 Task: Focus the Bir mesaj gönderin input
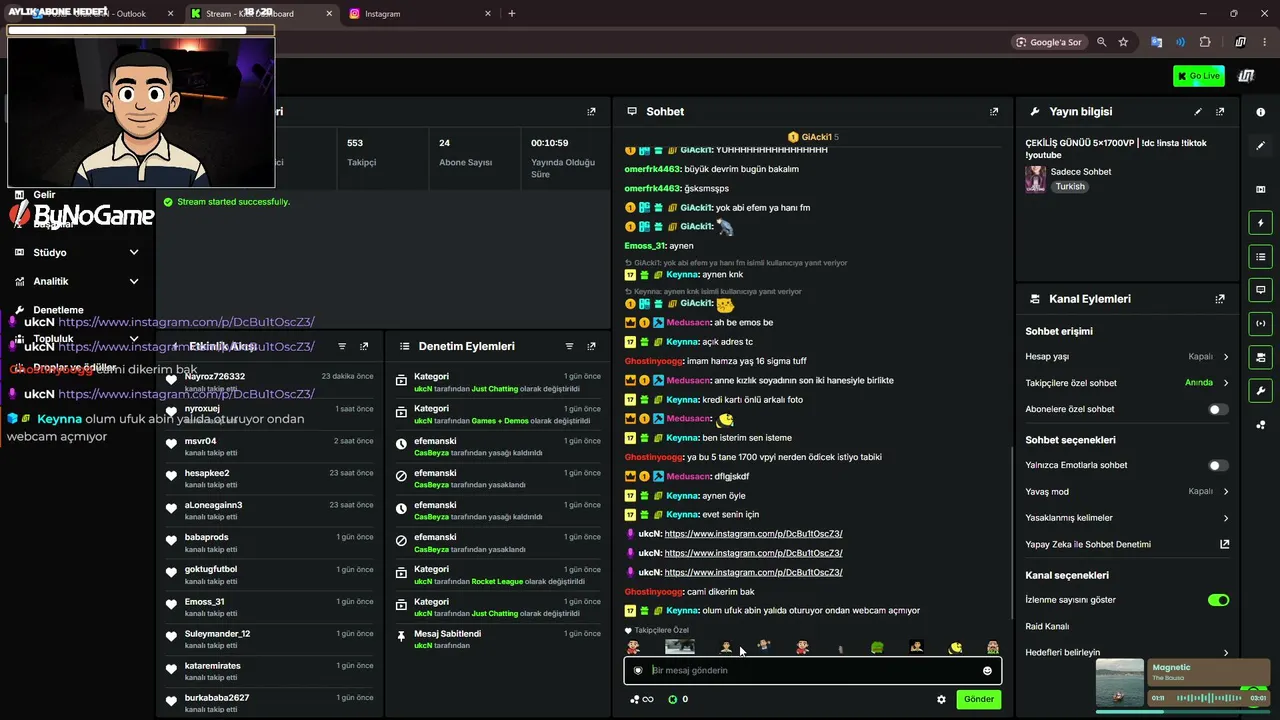(810, 671)
